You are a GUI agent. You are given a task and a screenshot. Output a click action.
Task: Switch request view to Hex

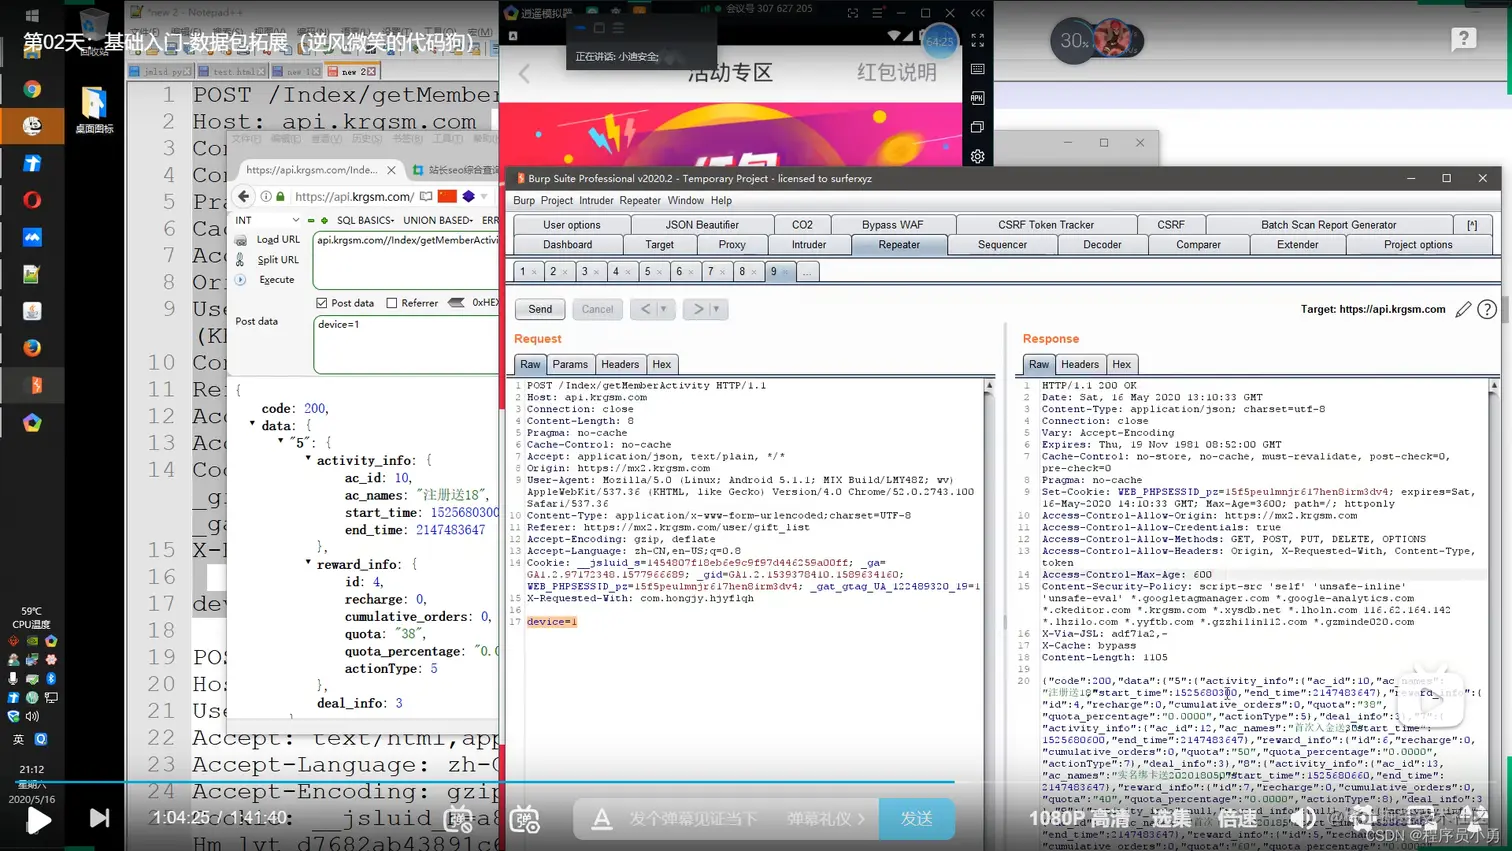point(662,364)
